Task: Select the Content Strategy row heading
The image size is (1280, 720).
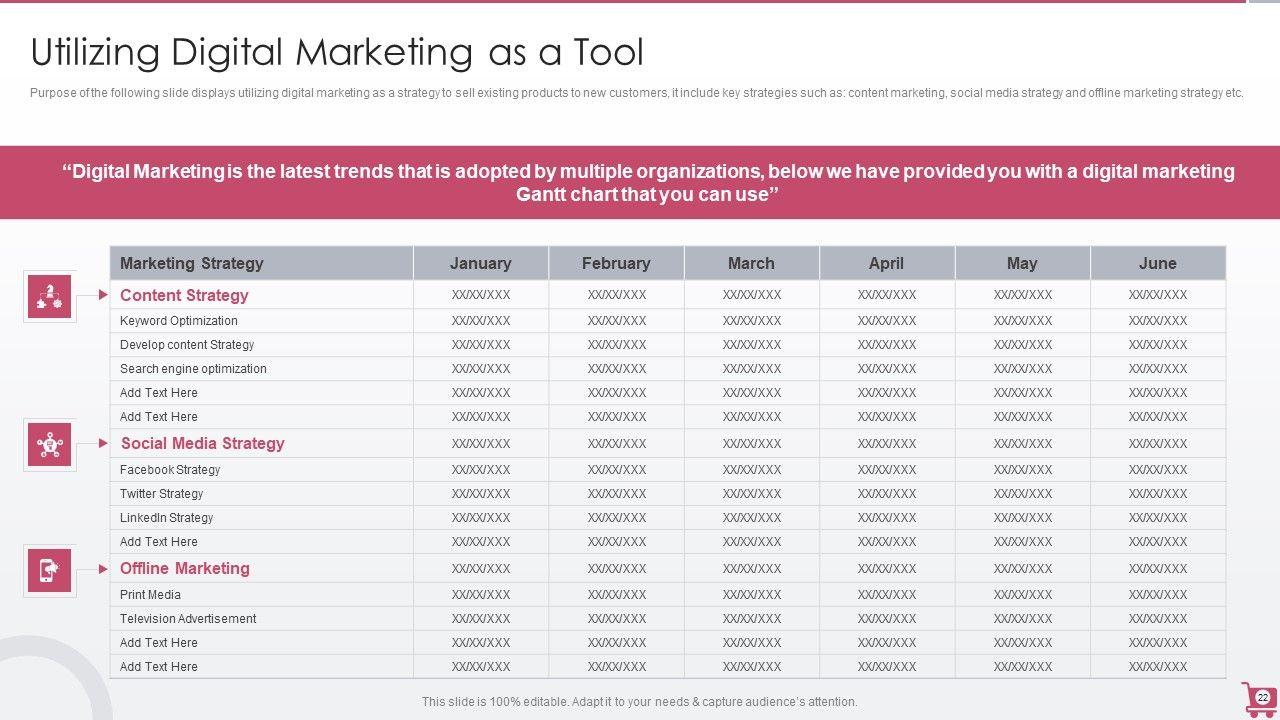Action: 184,295
